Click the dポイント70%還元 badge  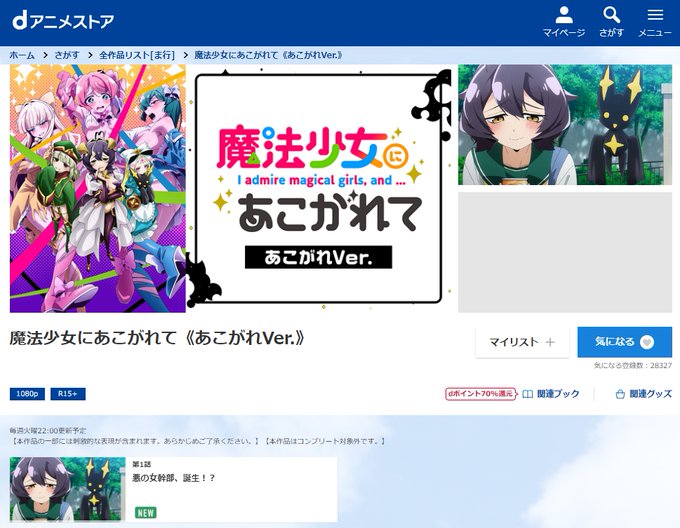point(481,394)
